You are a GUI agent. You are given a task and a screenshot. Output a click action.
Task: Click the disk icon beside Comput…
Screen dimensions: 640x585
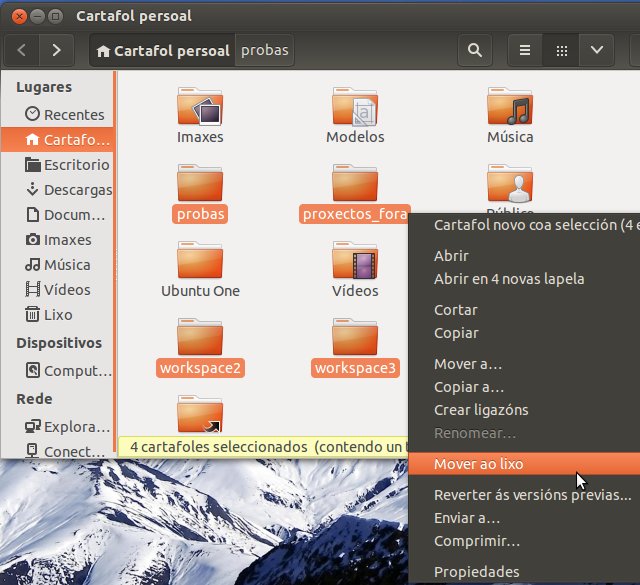pyautogui.click(x=33, y=370)
